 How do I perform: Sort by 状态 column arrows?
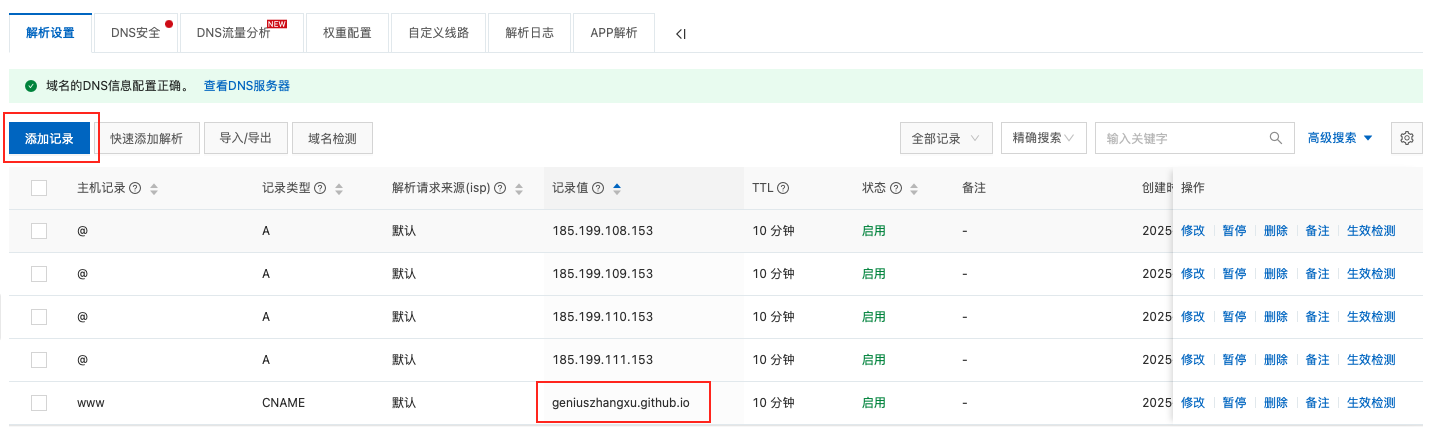coord(914,189)
